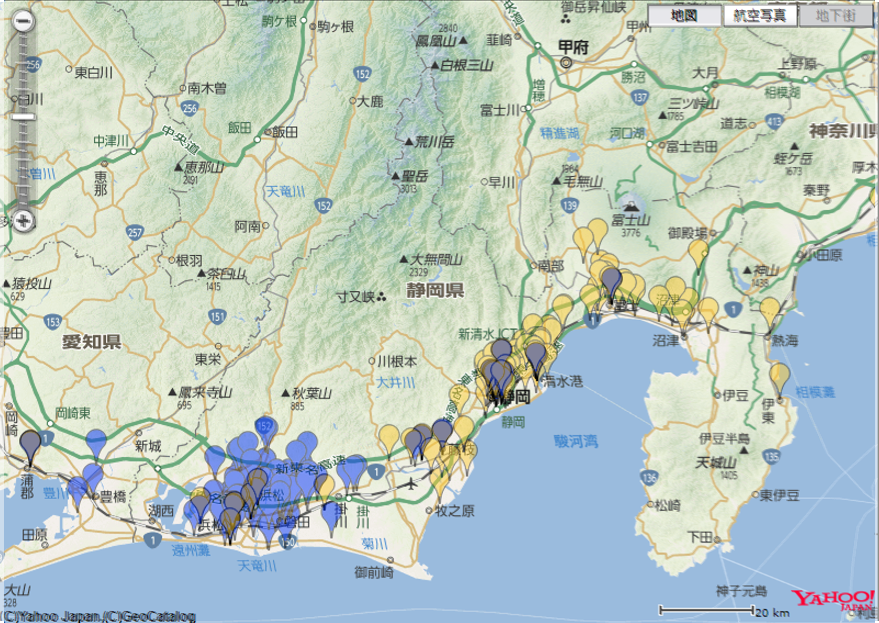Select the gray marker southwest of 富士山
879x623 pixels.
pyautogui.click(x=611, y=280)
